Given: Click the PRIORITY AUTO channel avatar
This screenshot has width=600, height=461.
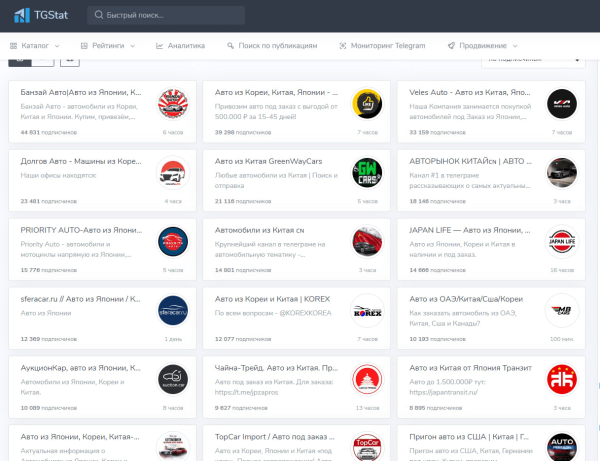Looking at the screenshot, I should click(x=173, y=241).
